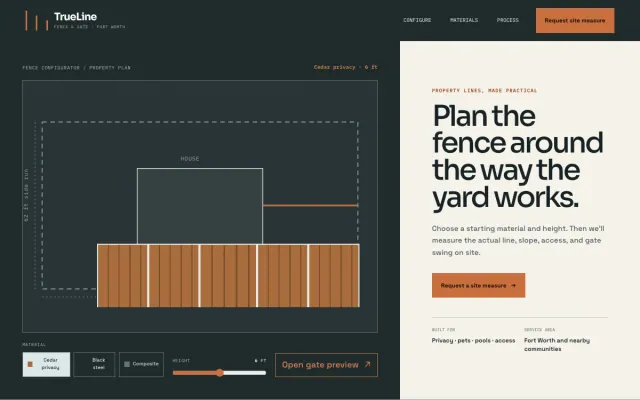Viewport: 640px width, 400px height.
Task: Select the Cedar privacy material option
Action: tap(46, 364)
